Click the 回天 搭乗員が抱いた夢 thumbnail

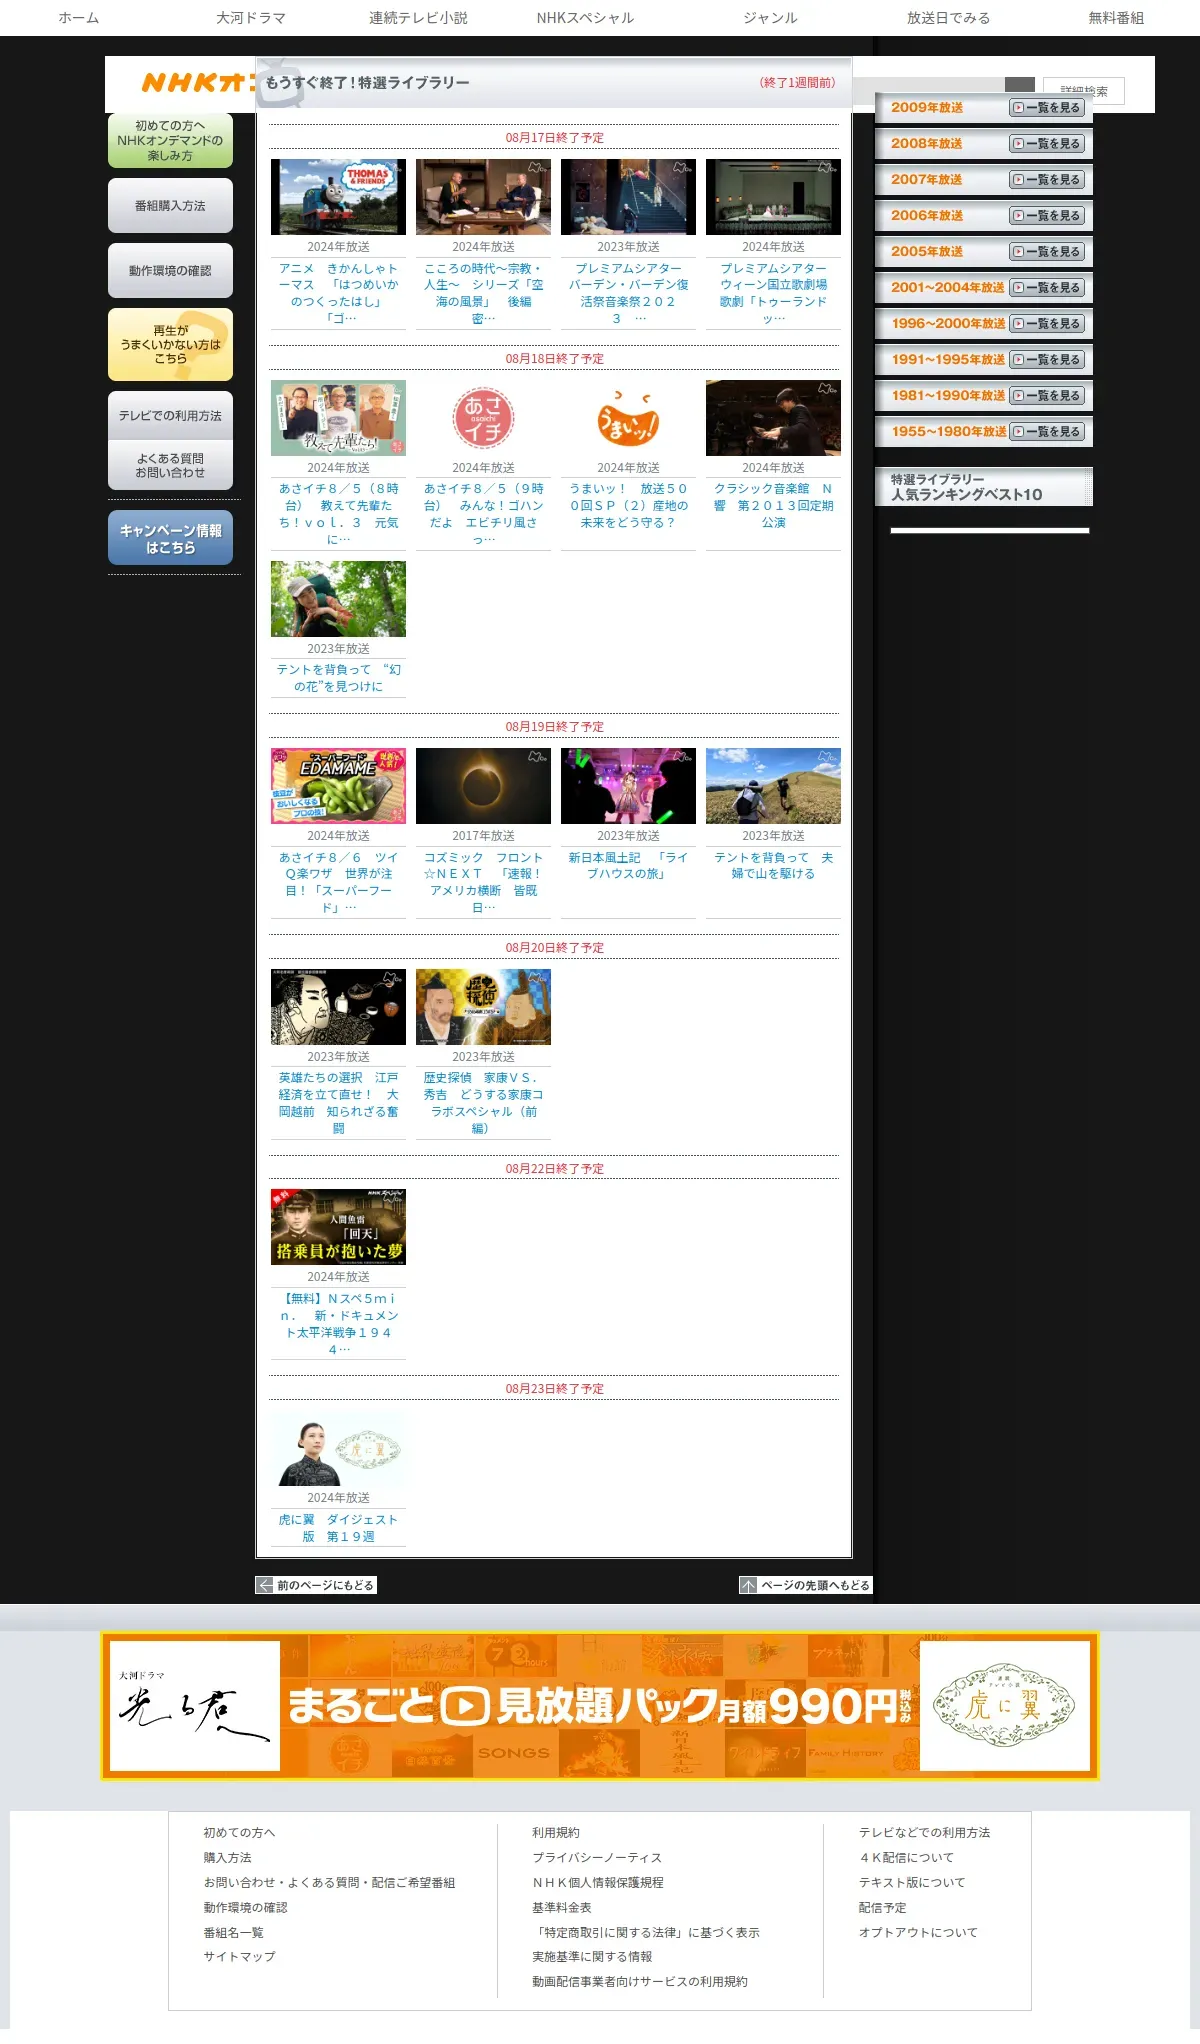point(338,1227)
